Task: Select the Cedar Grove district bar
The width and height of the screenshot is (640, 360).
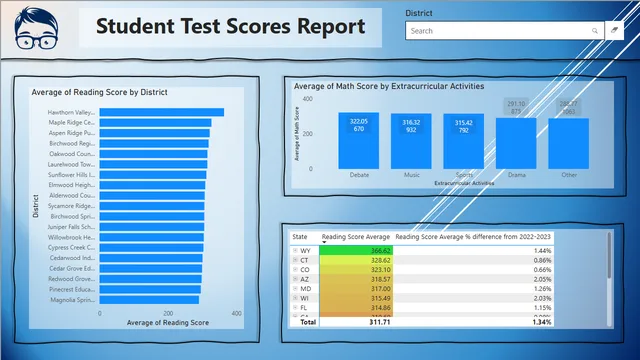Action: (x=151, y=269)
